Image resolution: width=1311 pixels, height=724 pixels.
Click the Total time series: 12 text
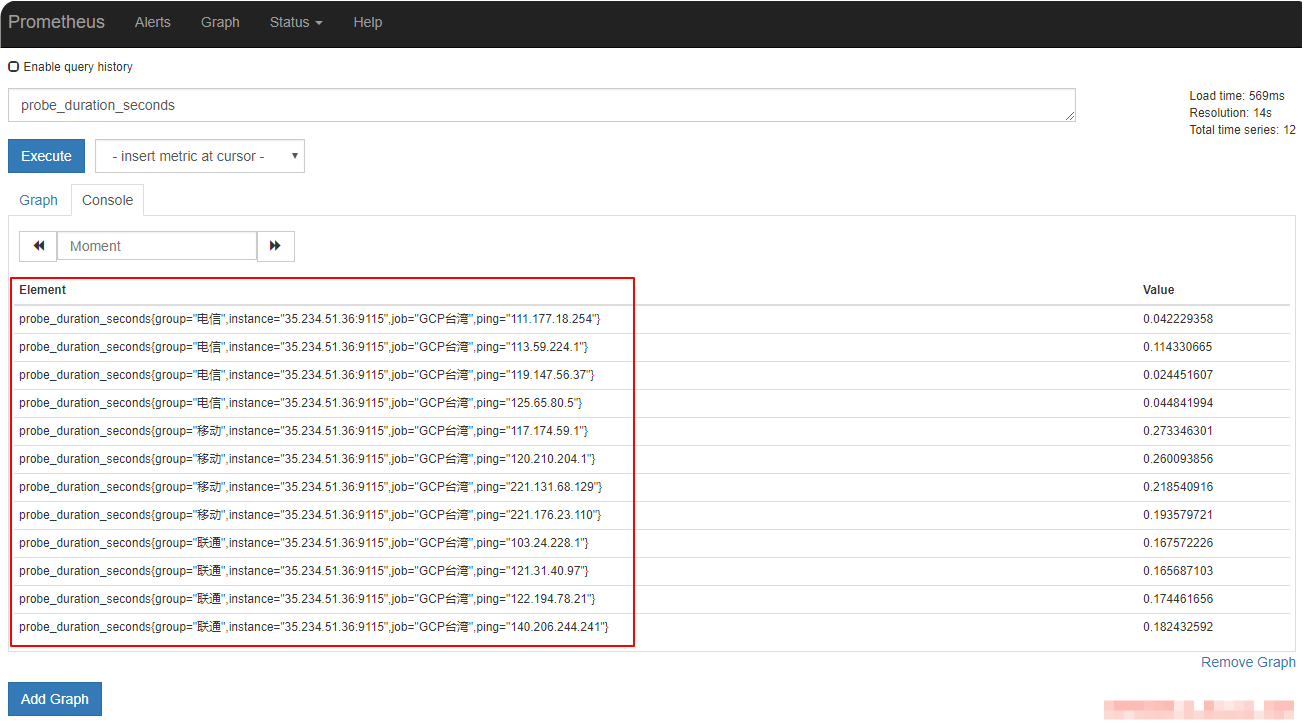click(x=1242, y=130)
